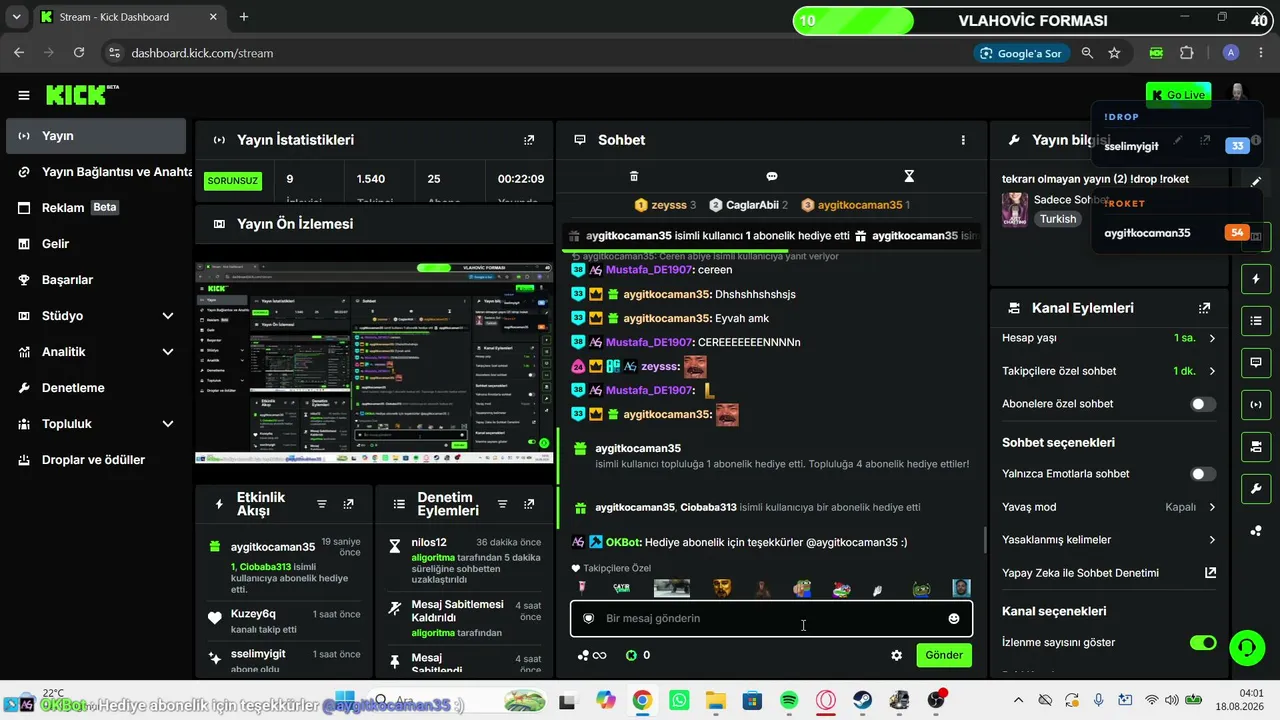Image resolution: width=1280 pixels, height=720 pixels.
Task: Expand the Stüdyo sidebar section
Action: [x=168, y=316]
